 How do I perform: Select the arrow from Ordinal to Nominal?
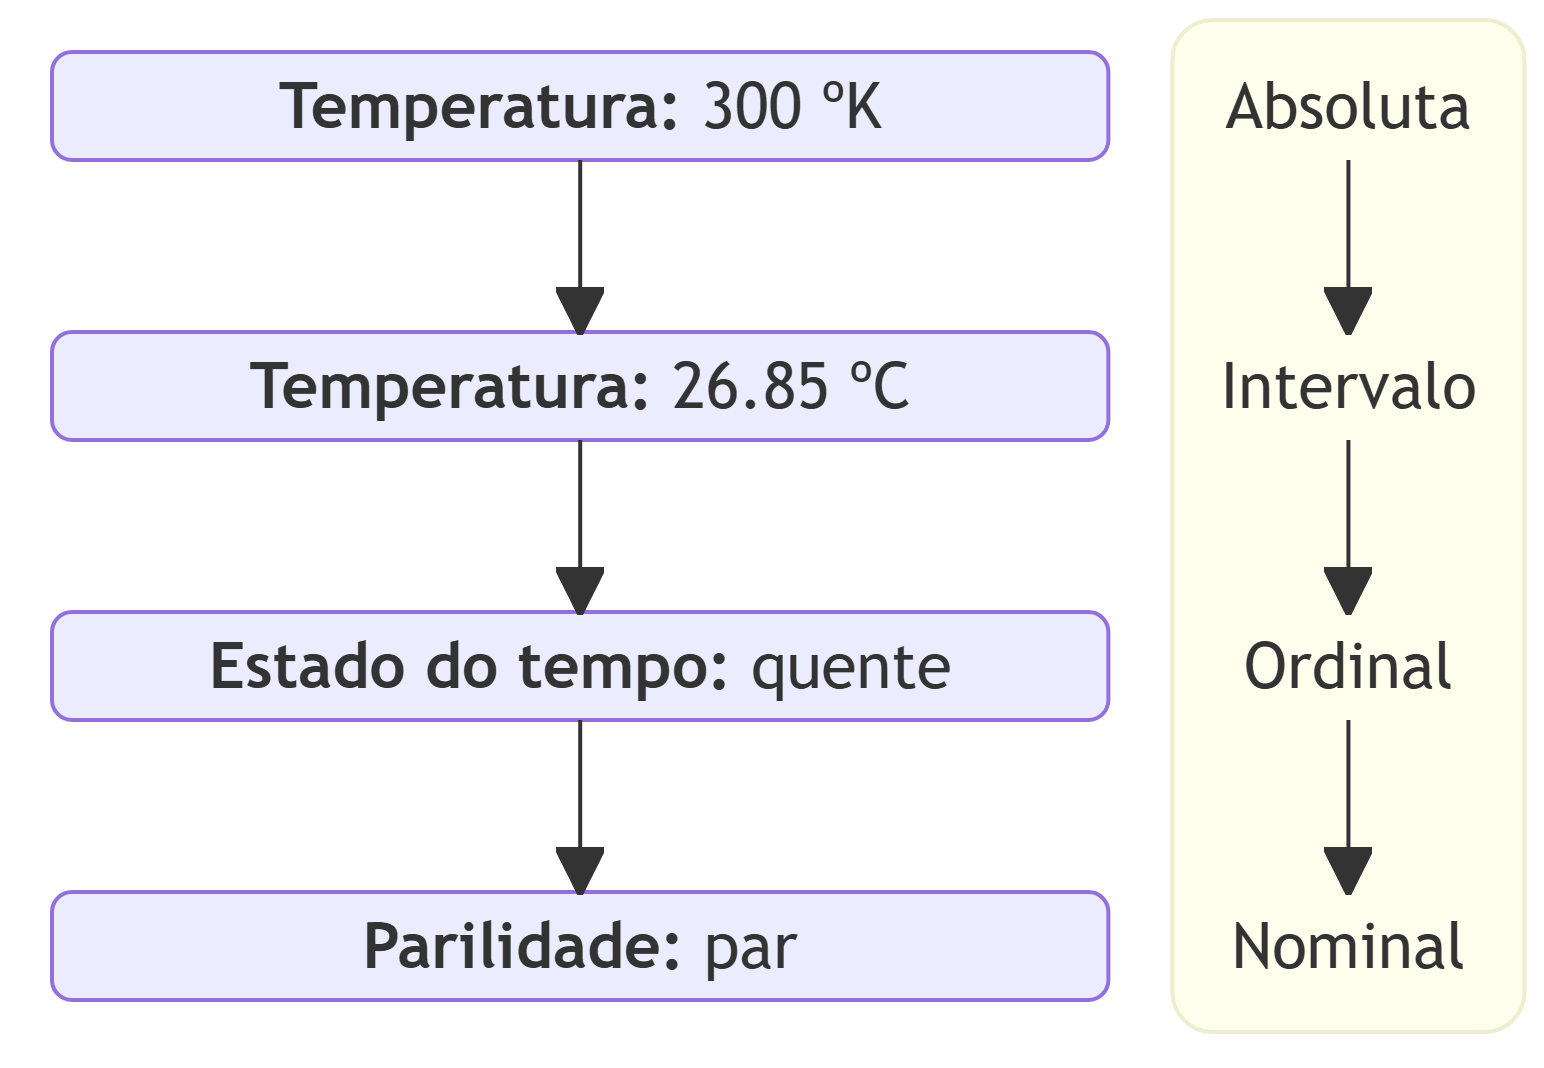[x=1348, y=800]
